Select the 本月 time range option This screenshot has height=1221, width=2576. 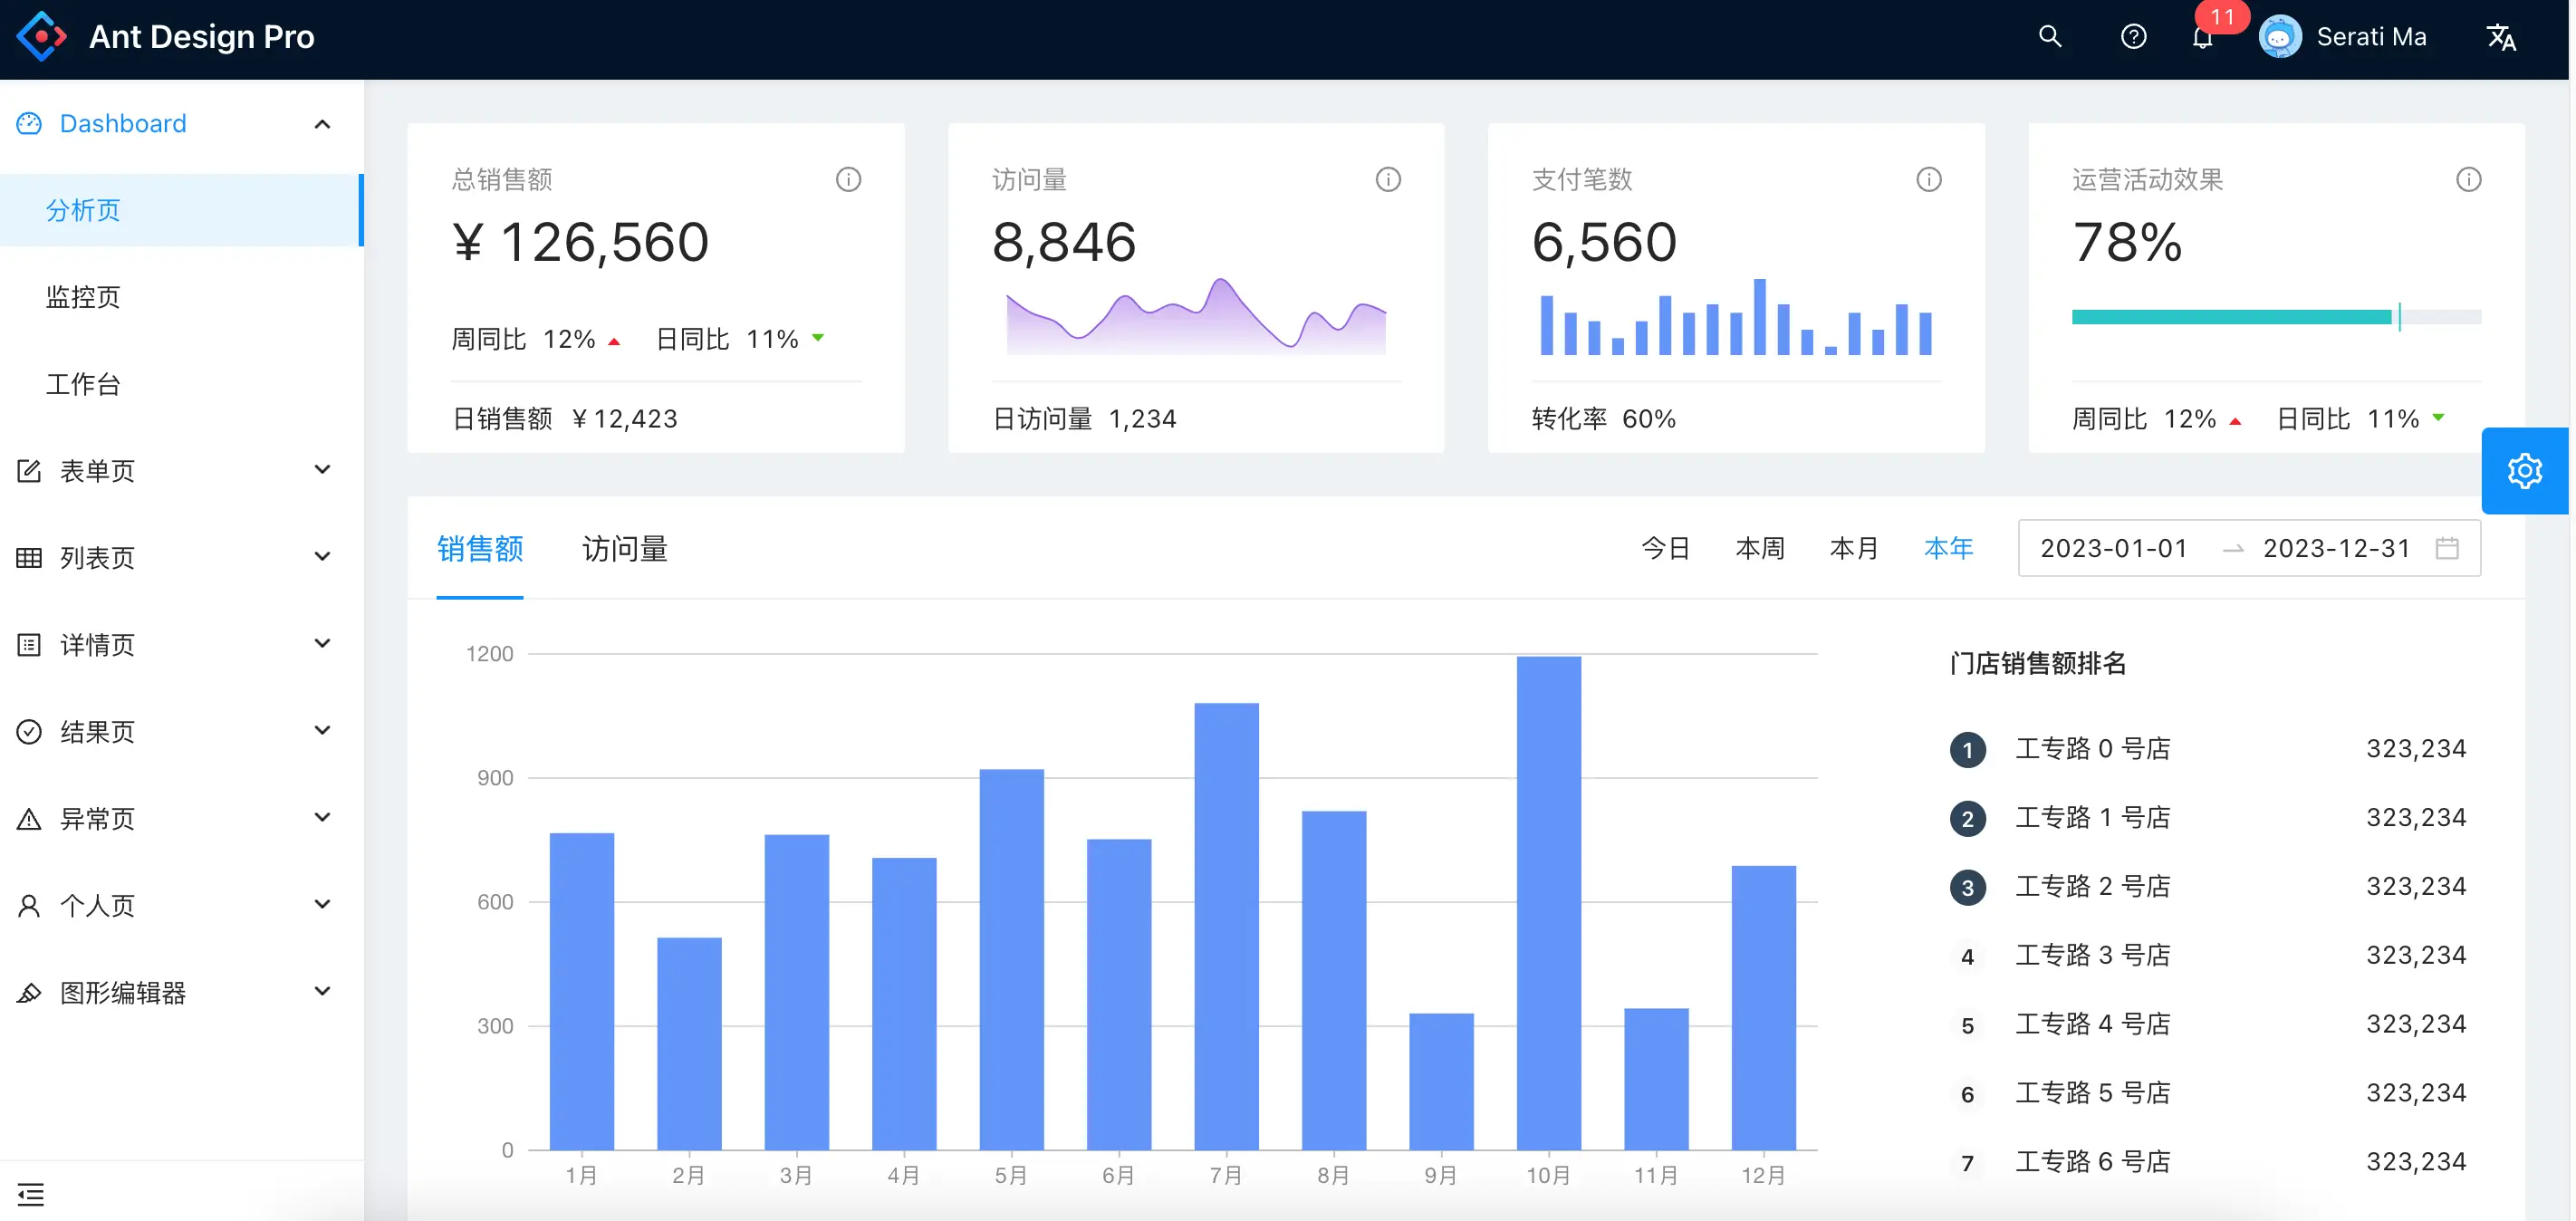[x=1853, y=548]
